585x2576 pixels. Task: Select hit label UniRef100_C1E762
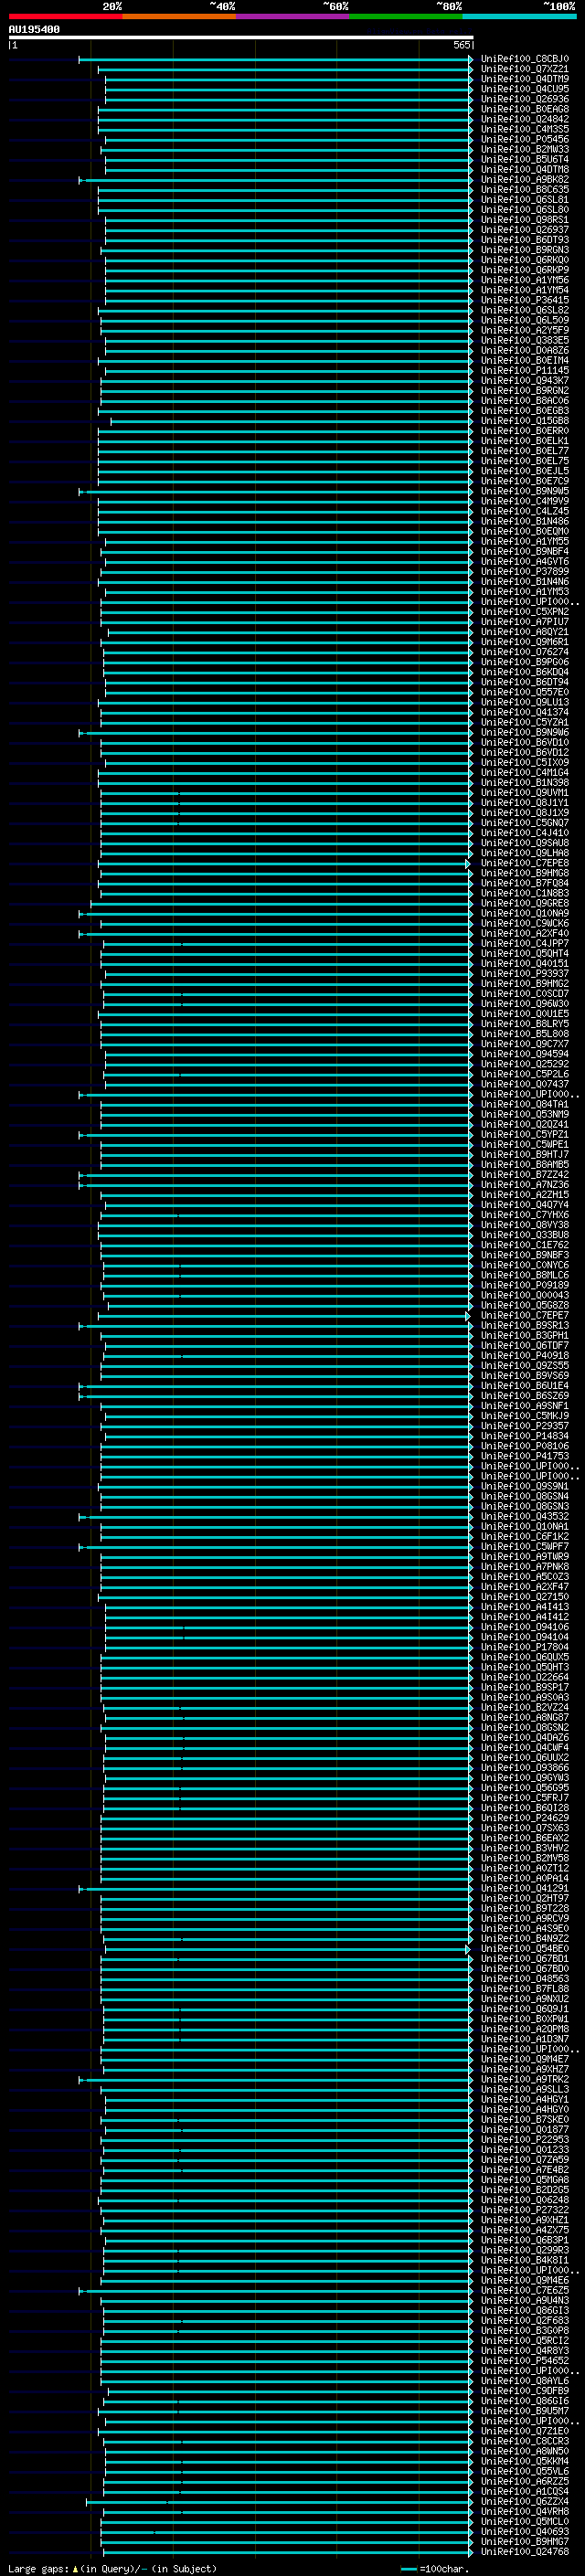(x=525, y=1245)
